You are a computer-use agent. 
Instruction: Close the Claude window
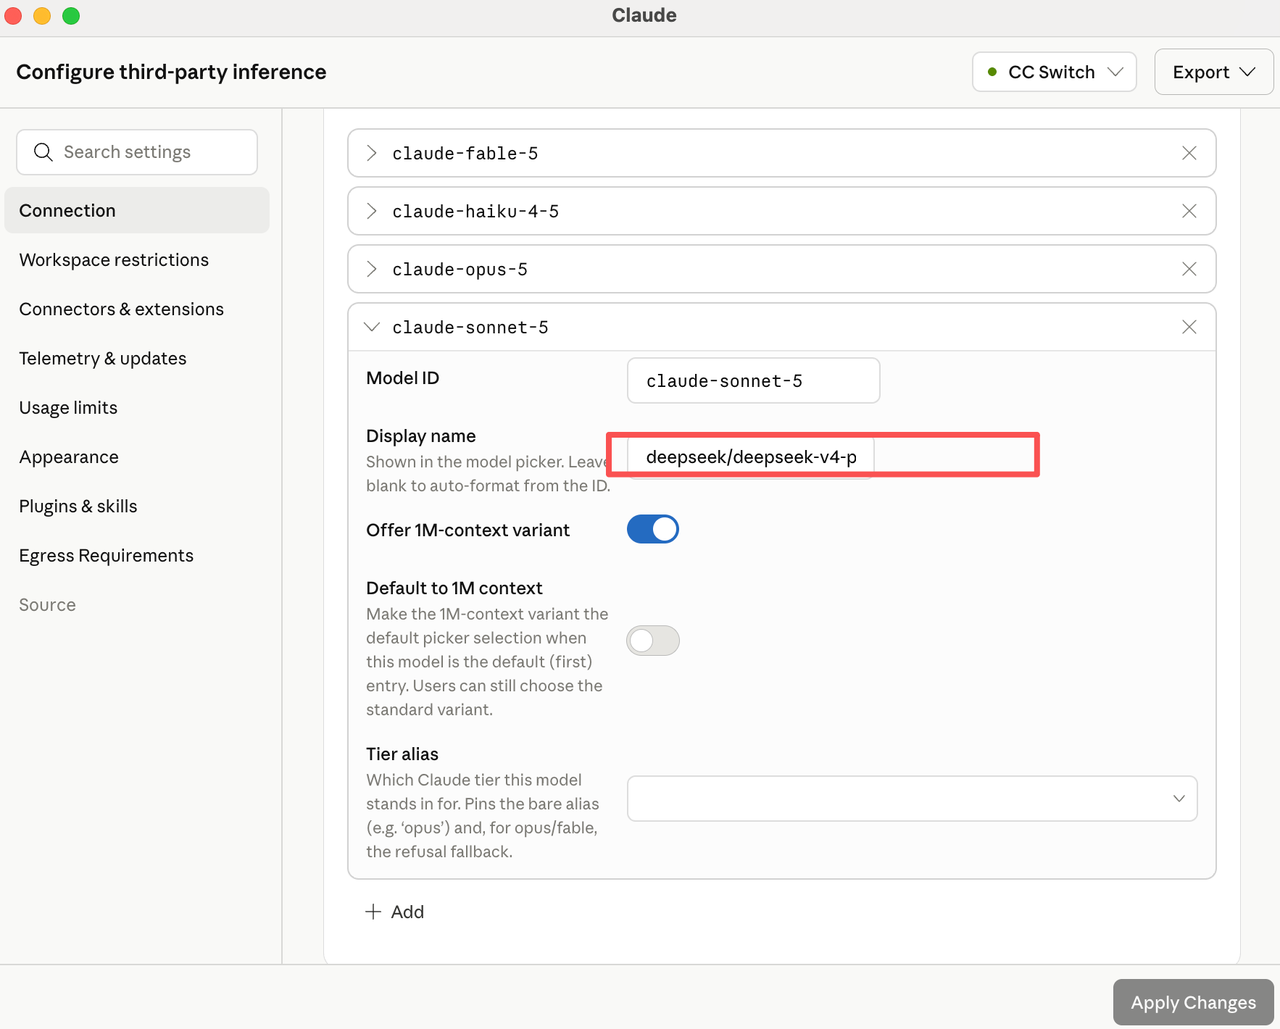13,15
